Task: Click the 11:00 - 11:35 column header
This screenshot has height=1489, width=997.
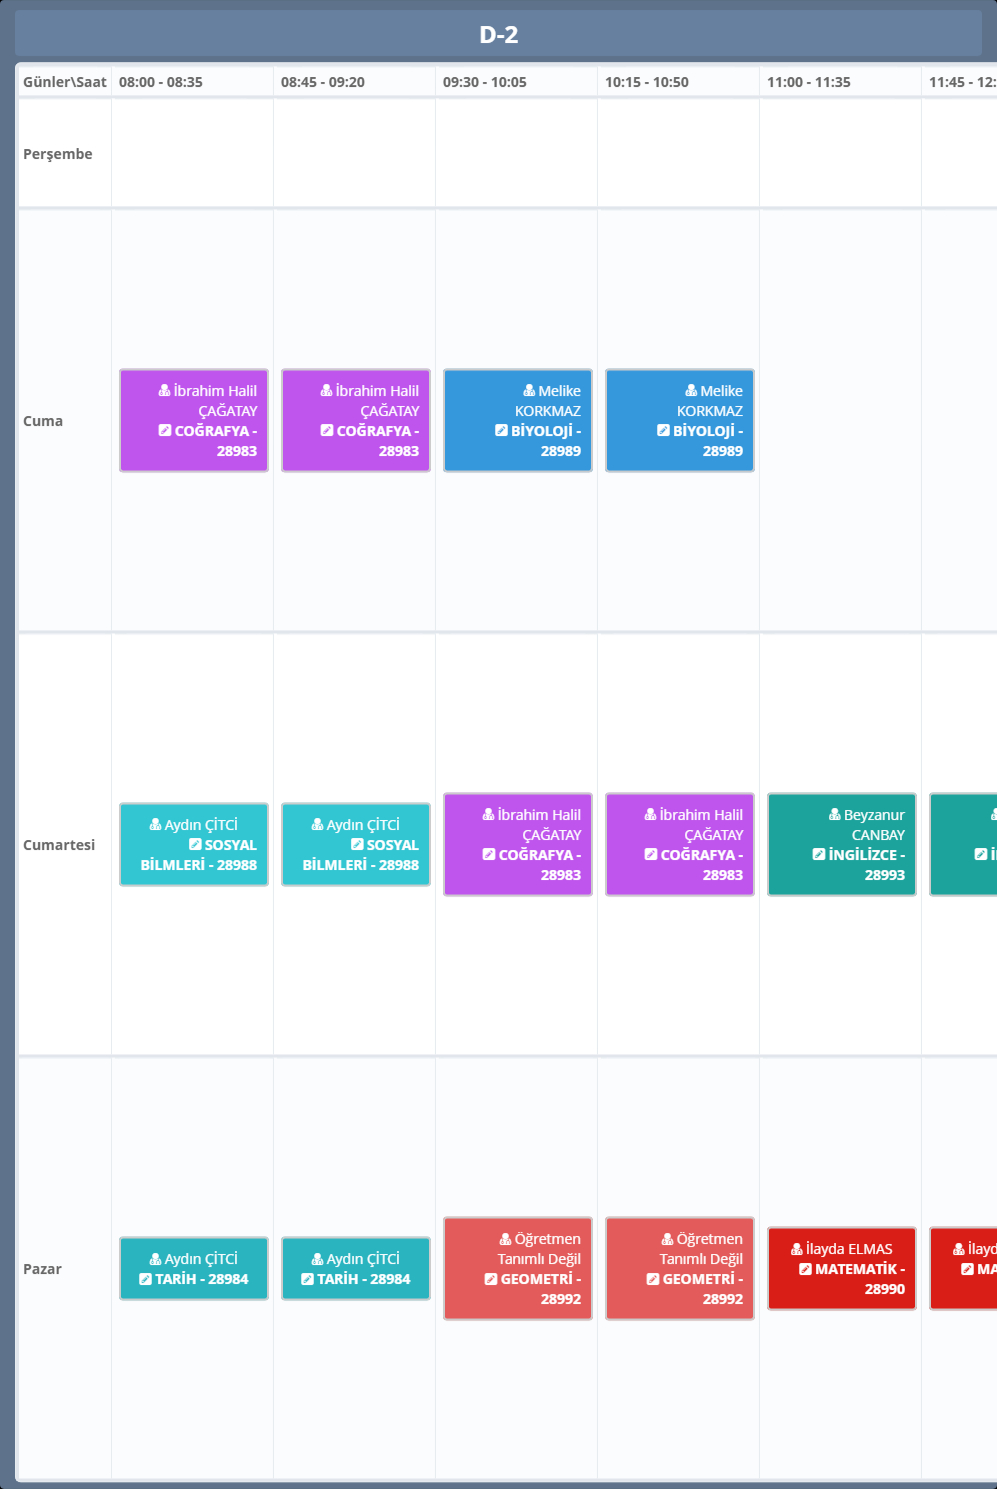Action: click(x=808, y=82)
